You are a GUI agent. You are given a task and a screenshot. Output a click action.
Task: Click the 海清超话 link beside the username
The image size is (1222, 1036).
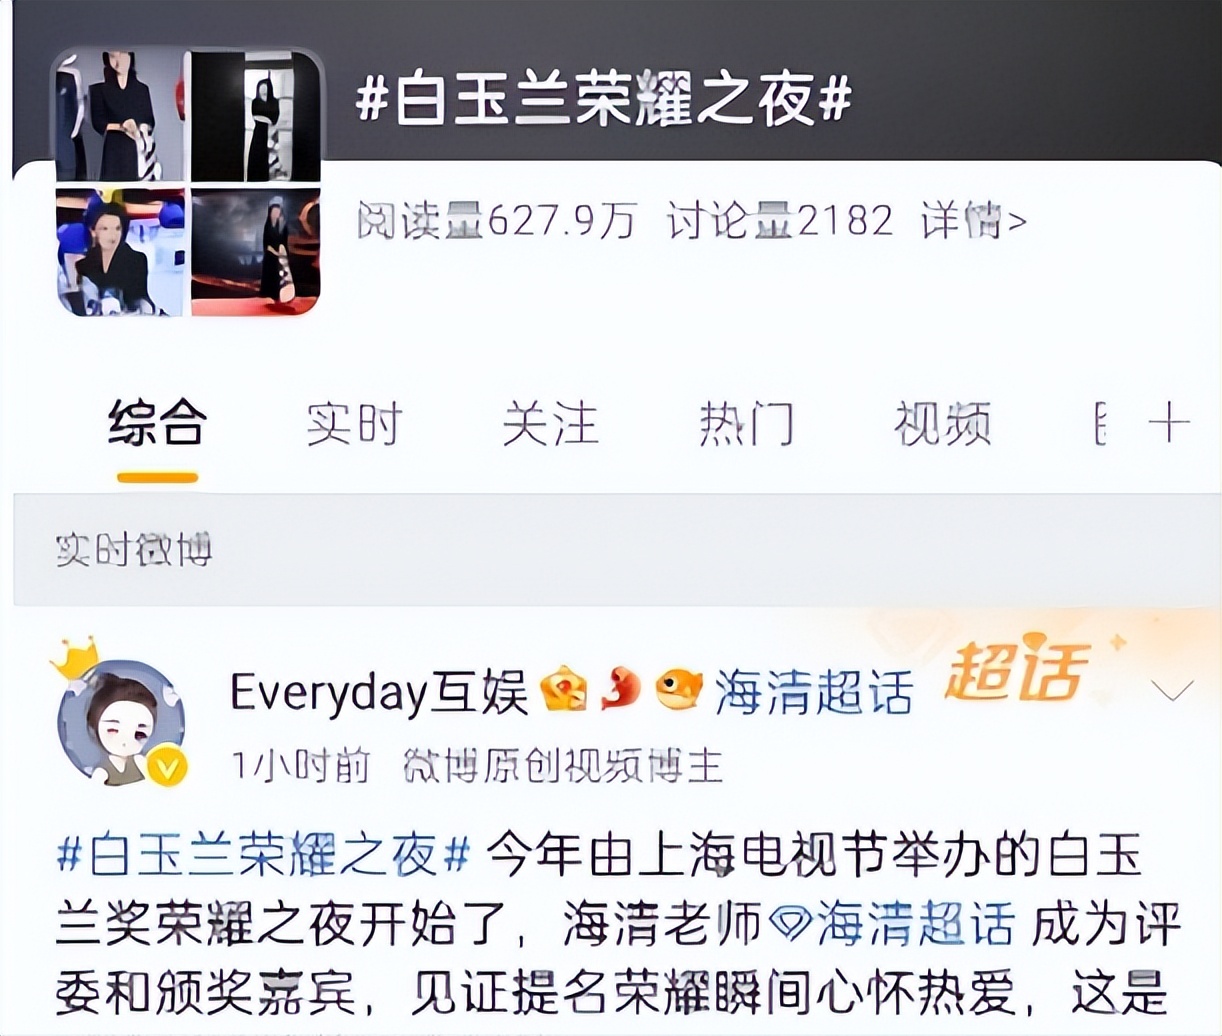coord(813,691)
